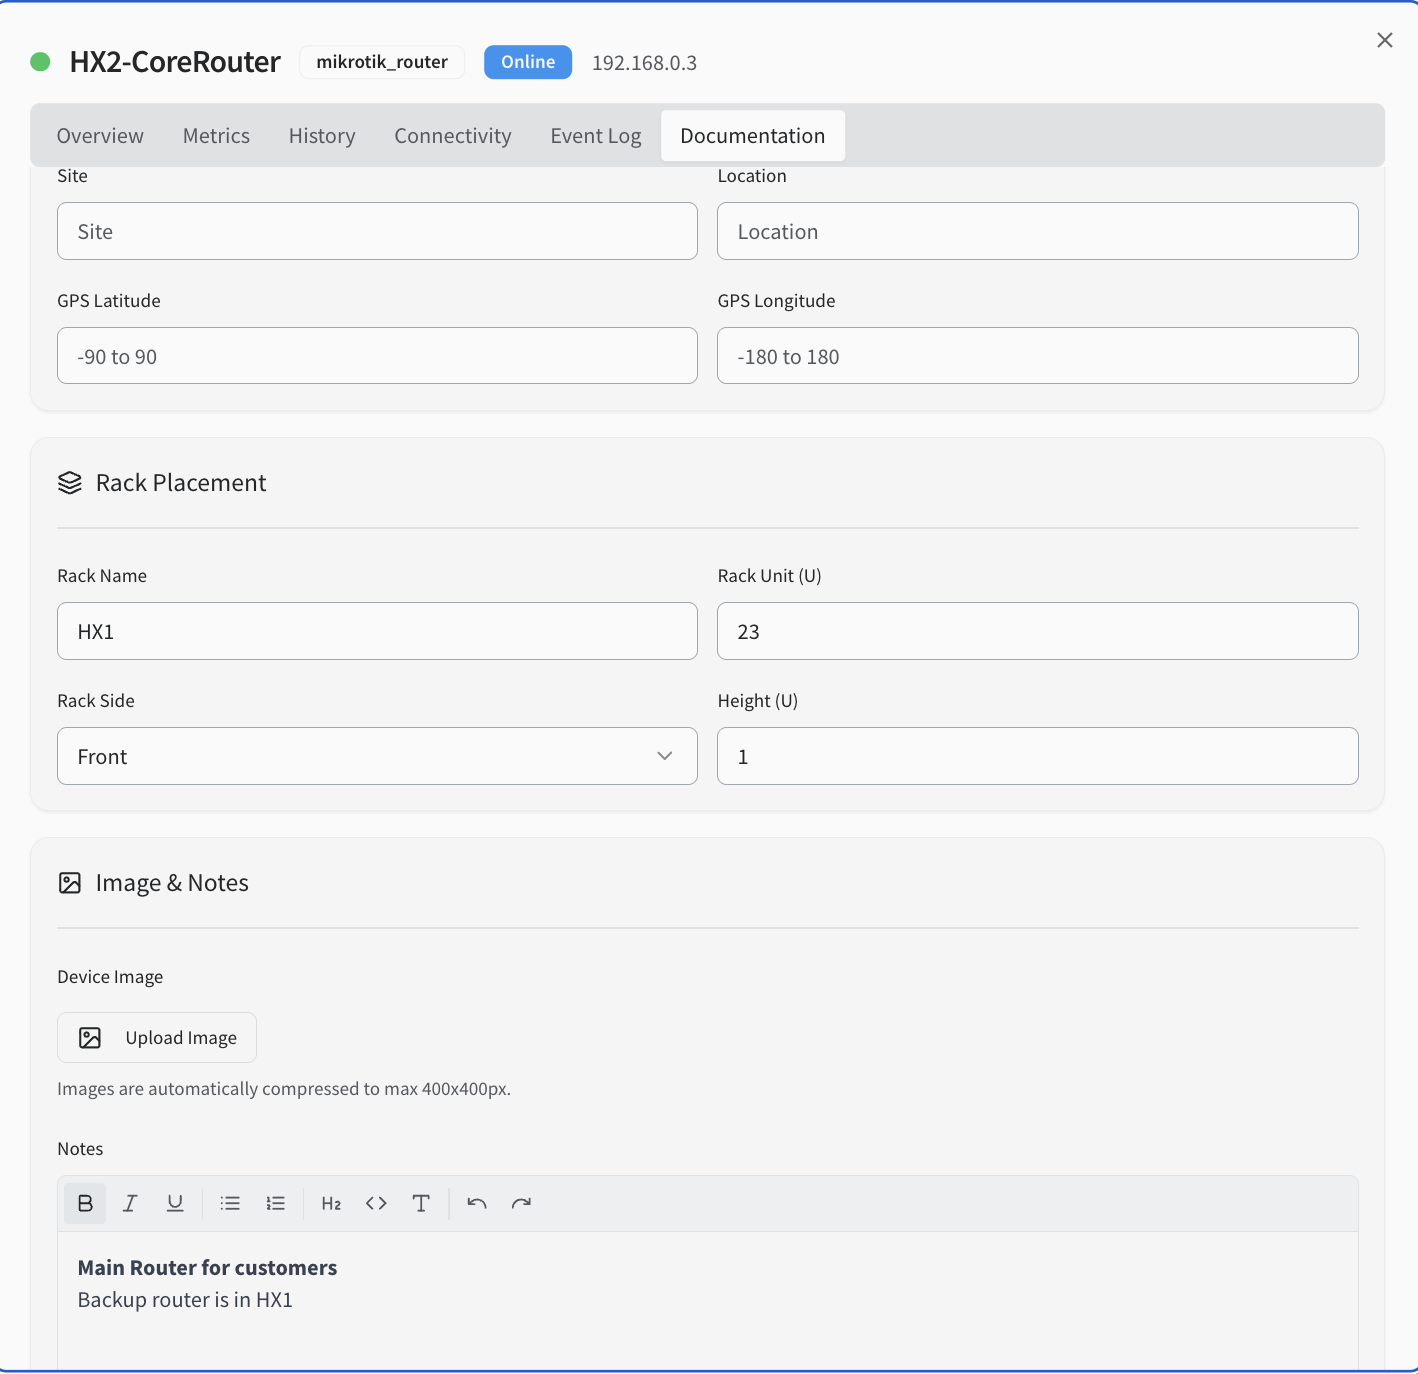The width and height of the screenshot is (1418, 1374).
Task: Click the Rack Unit (U) field
Action: (1037, 631)
